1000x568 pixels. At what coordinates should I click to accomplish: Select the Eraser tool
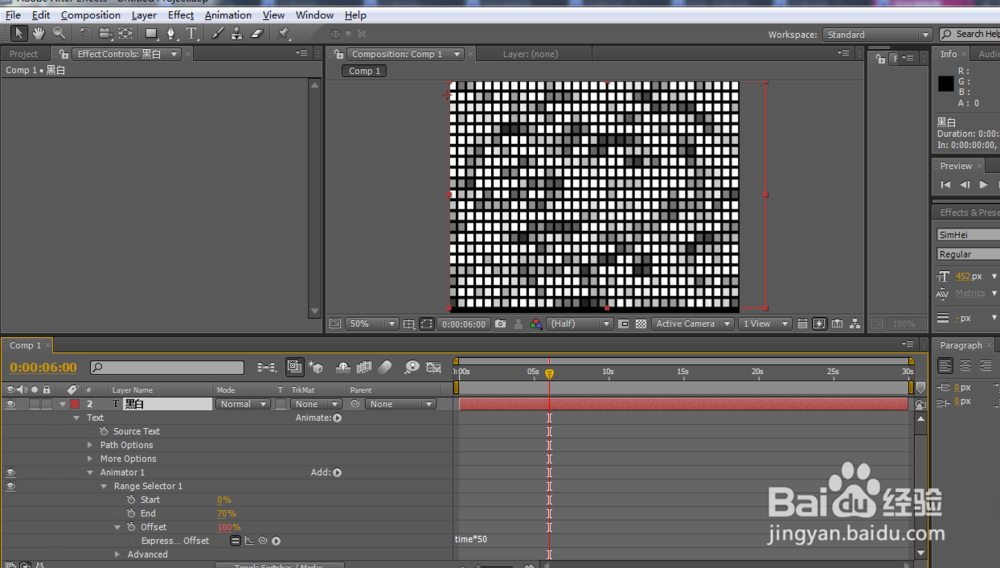257,34
